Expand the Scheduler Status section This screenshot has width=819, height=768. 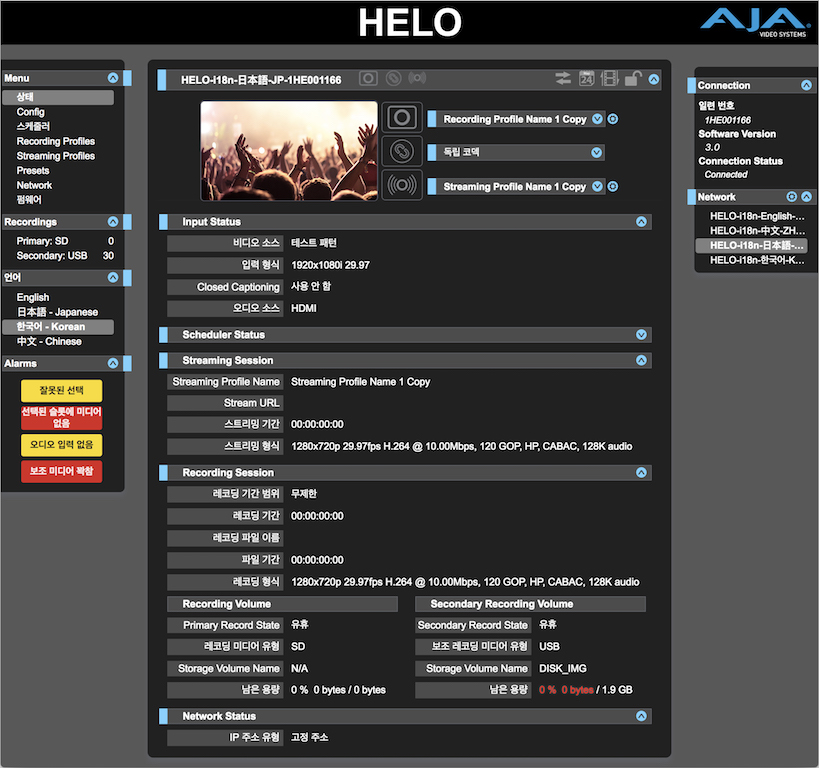pyautogui.click(x=641, y=334)
